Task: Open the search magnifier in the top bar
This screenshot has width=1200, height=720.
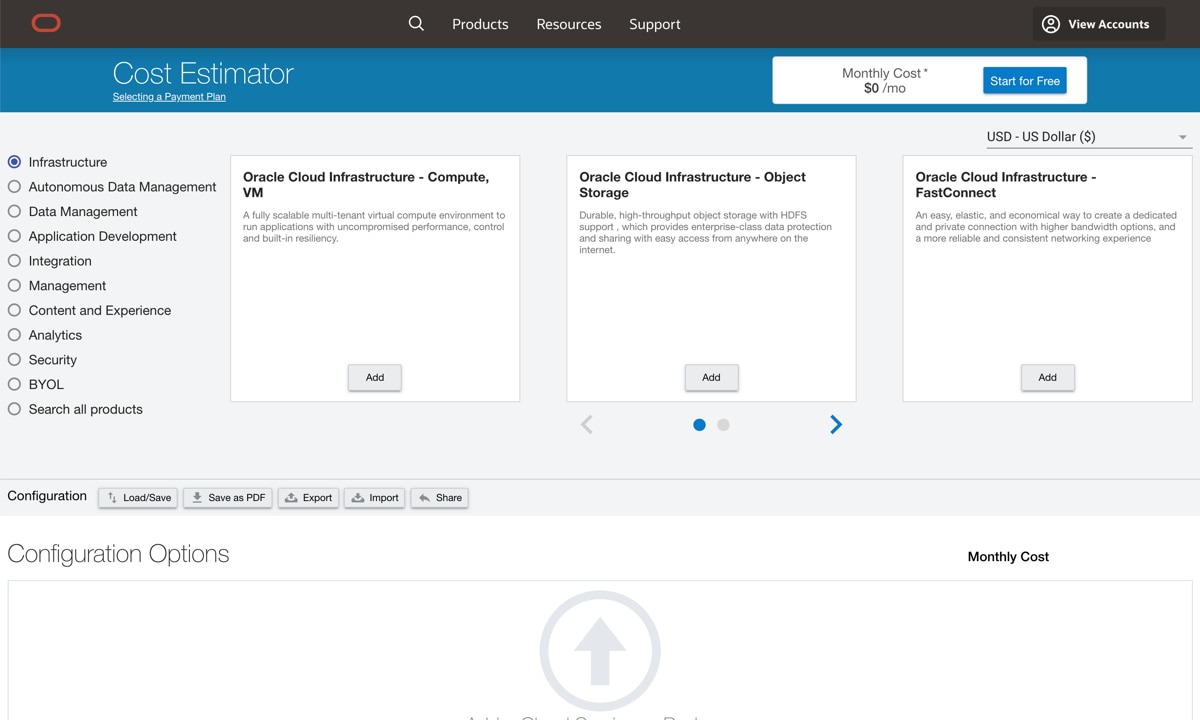Action: pyautogui.click(x=416, y=23)
